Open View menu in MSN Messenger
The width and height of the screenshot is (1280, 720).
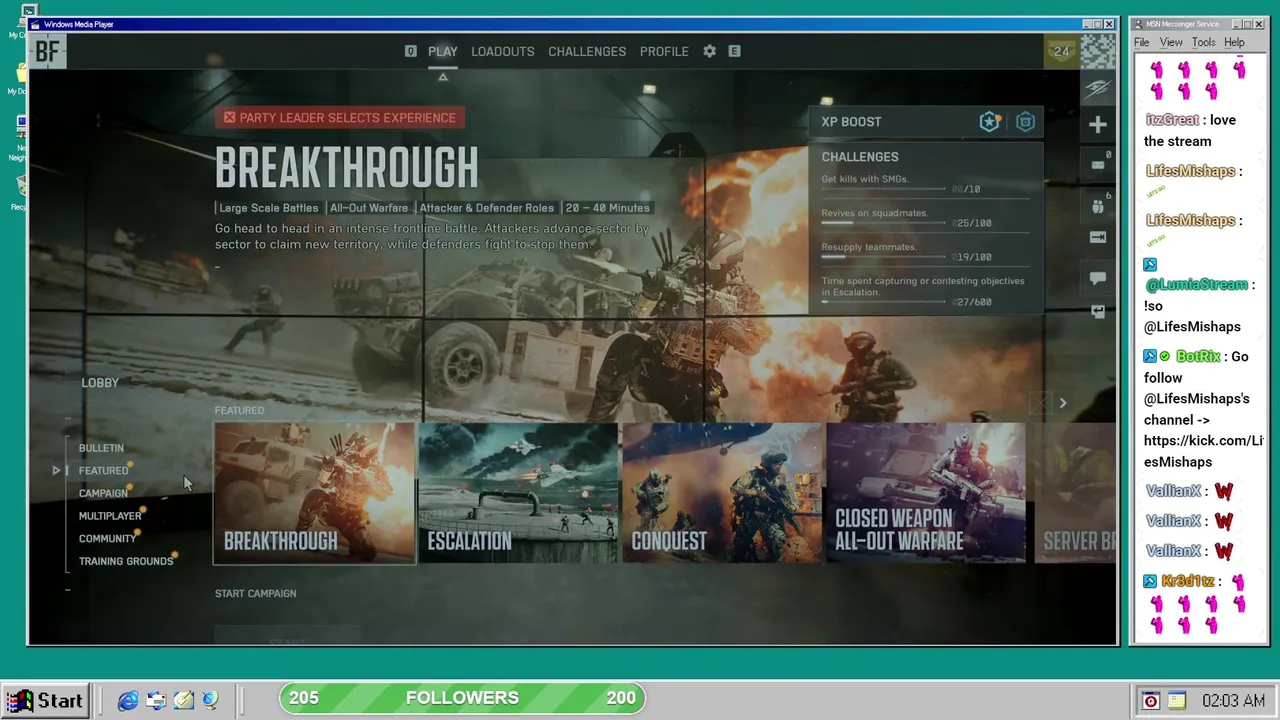pyautogui.click(x=1171, y=43)
